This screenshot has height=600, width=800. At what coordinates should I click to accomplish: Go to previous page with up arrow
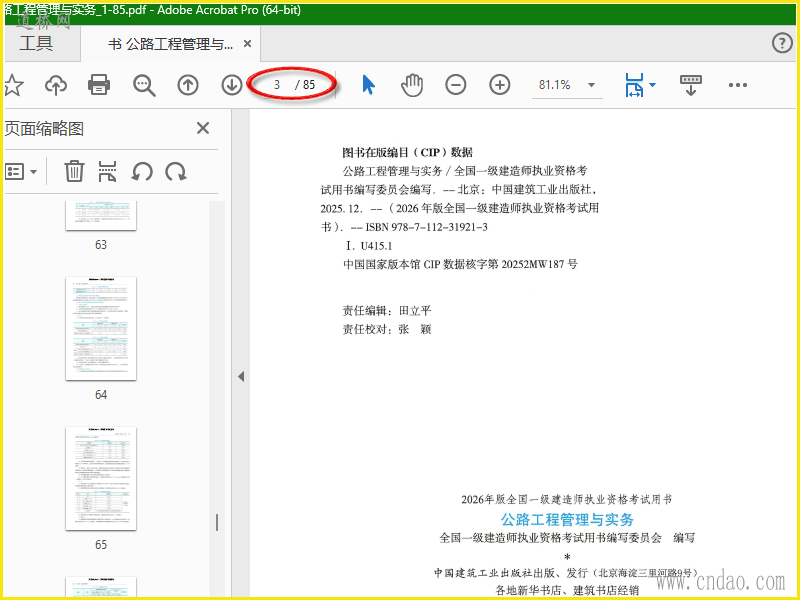[188, 85]
